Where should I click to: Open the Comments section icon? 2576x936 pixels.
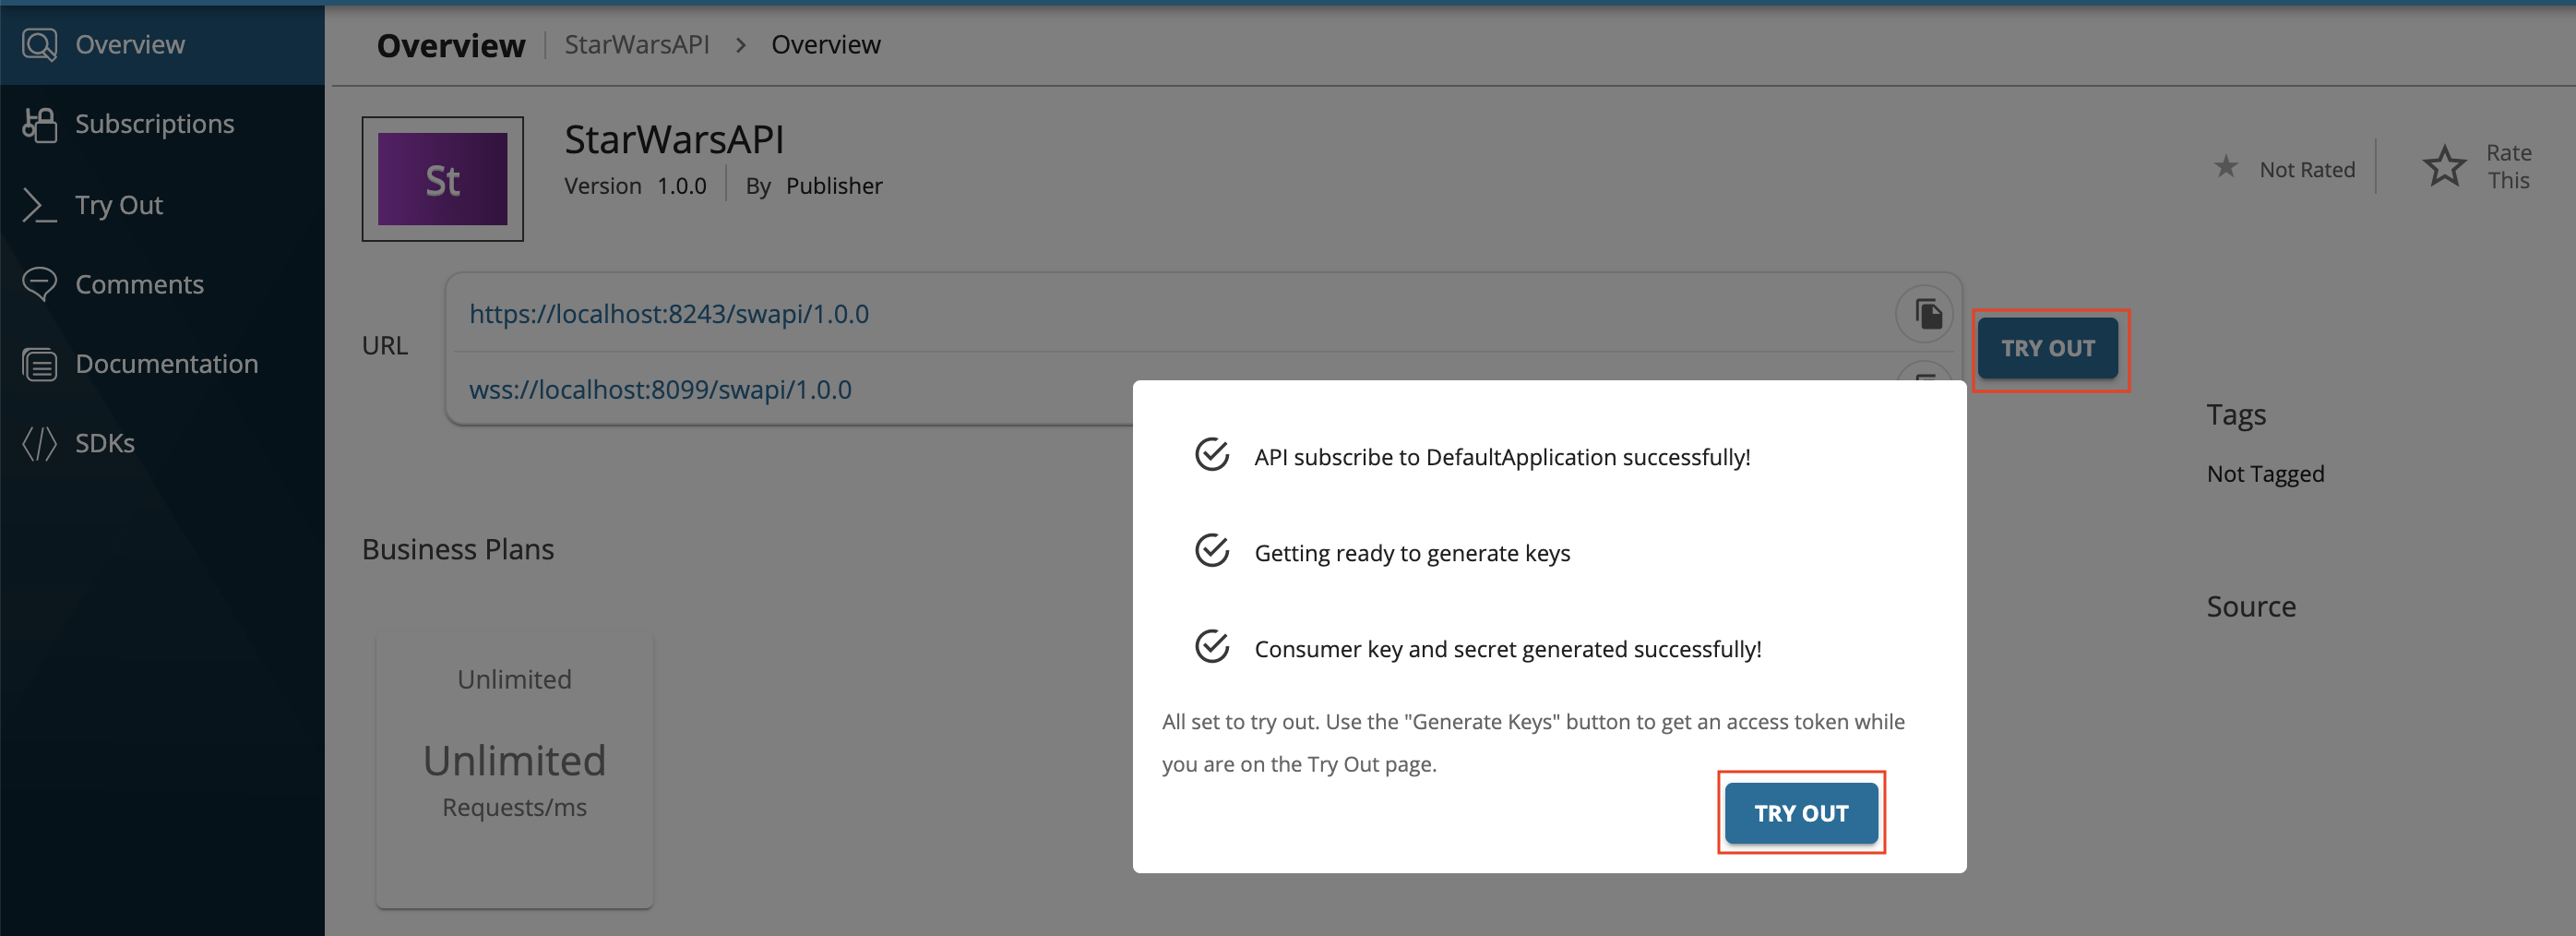point(39,284)
